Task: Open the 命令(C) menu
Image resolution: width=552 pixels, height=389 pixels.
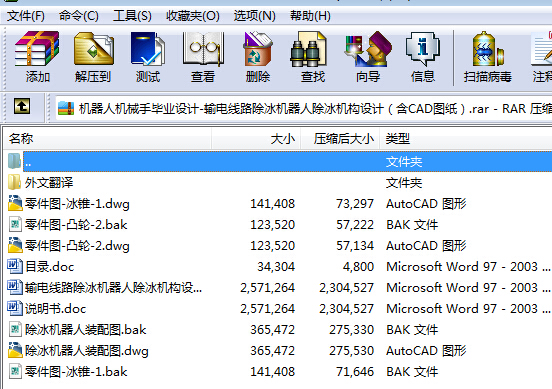Action: pyautogui.click(x=79, y=16)
